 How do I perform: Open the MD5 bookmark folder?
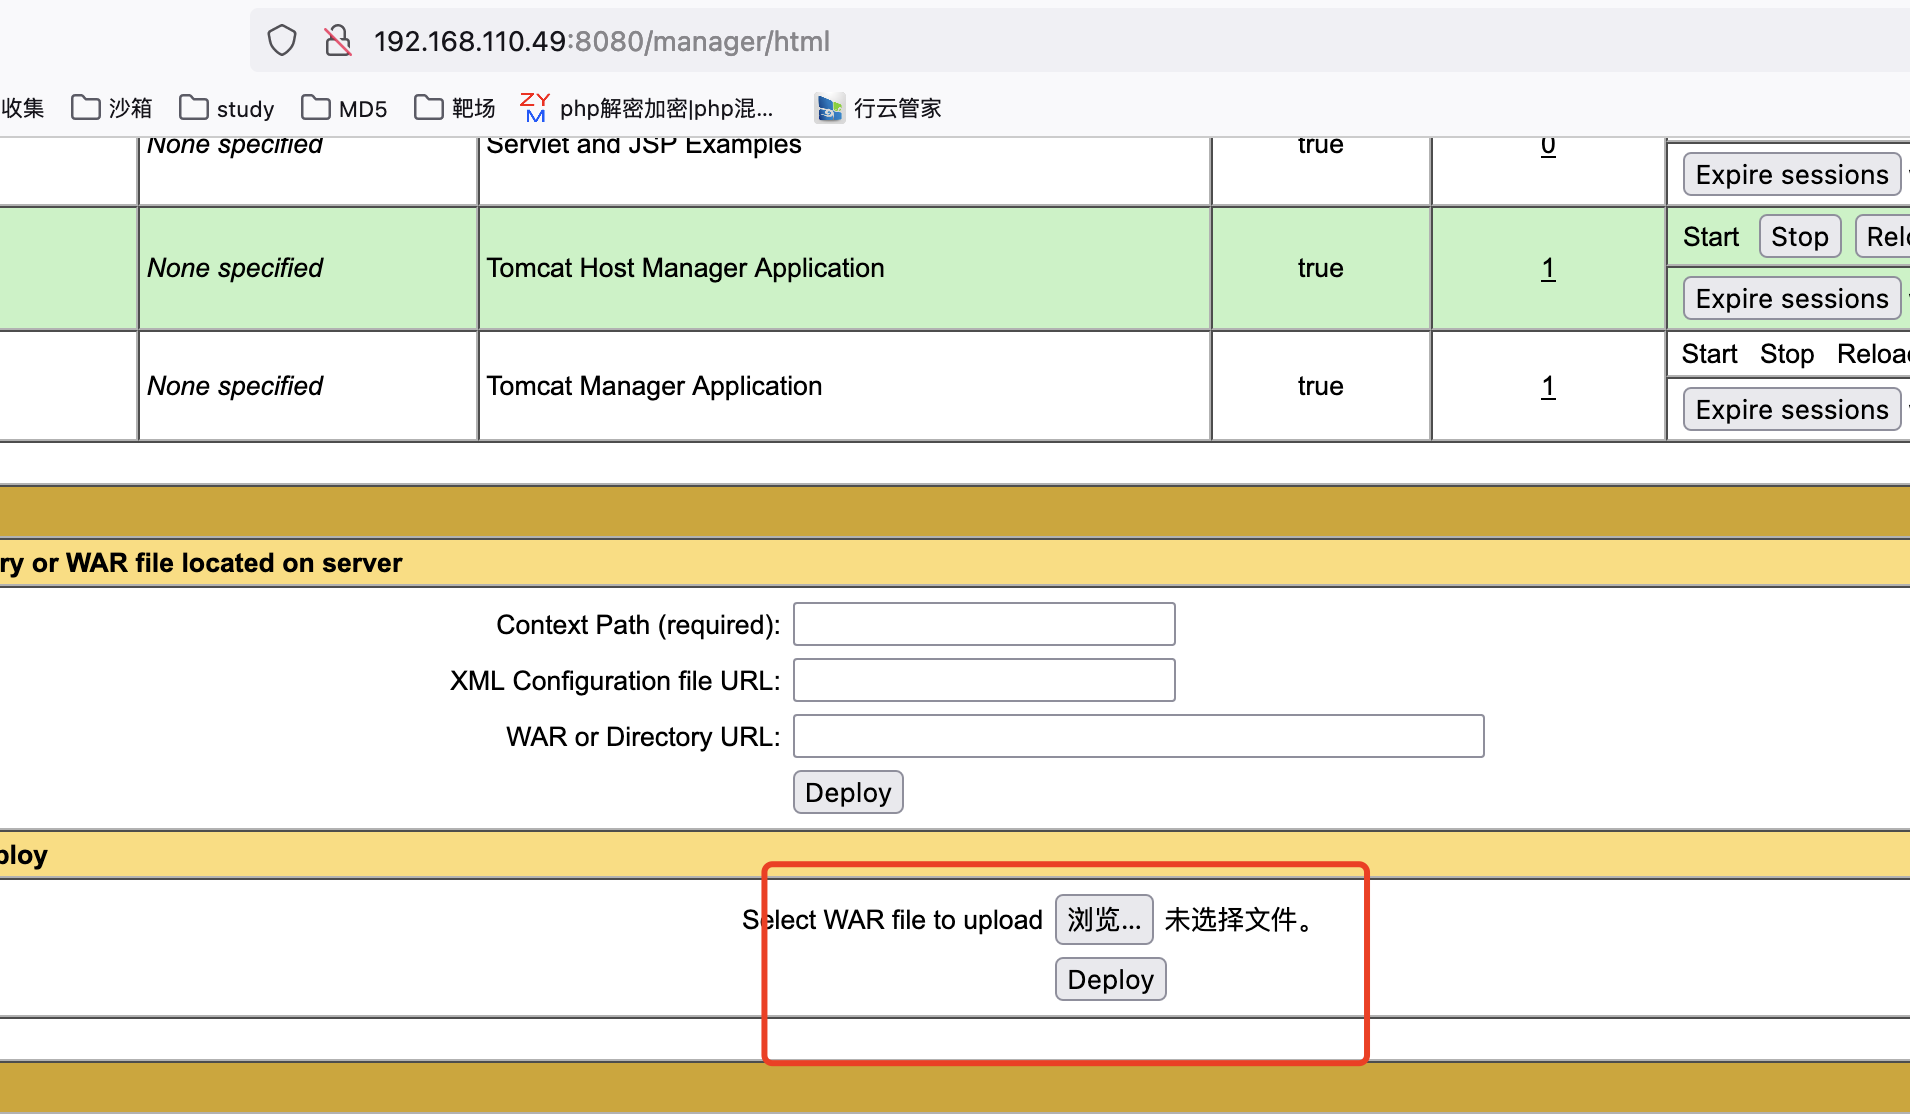[x=344, y=108]
